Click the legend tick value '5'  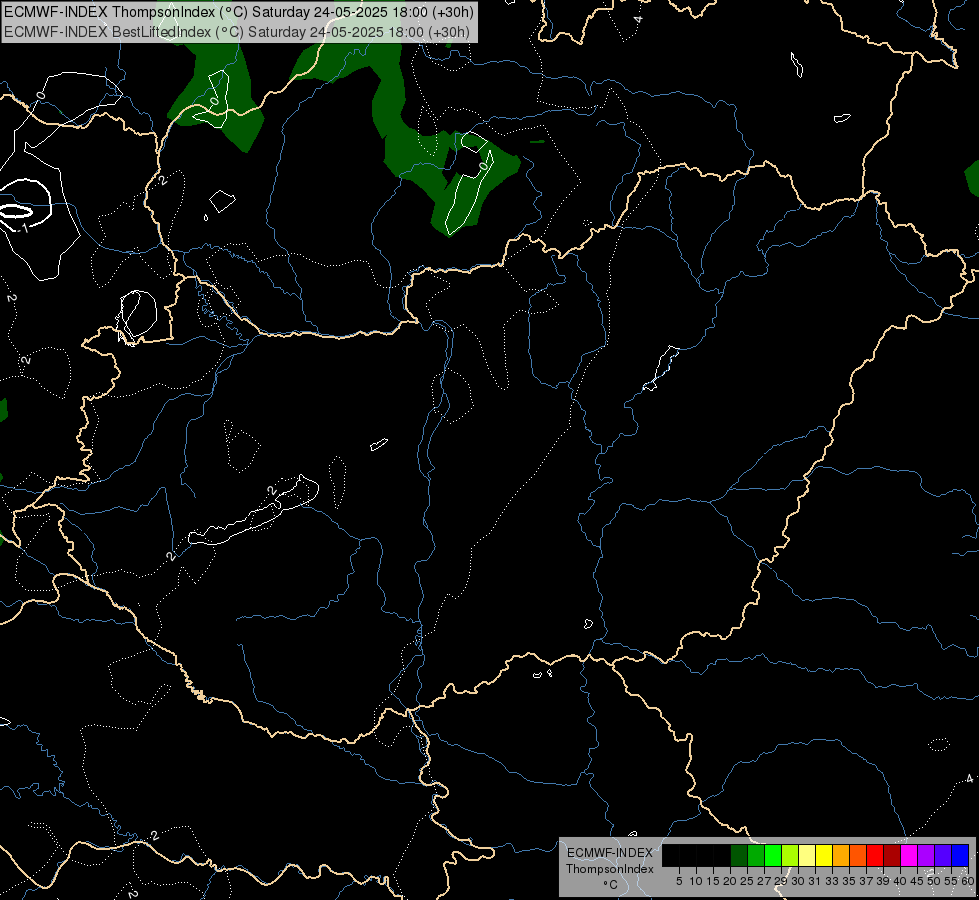[x=679, y=881]
